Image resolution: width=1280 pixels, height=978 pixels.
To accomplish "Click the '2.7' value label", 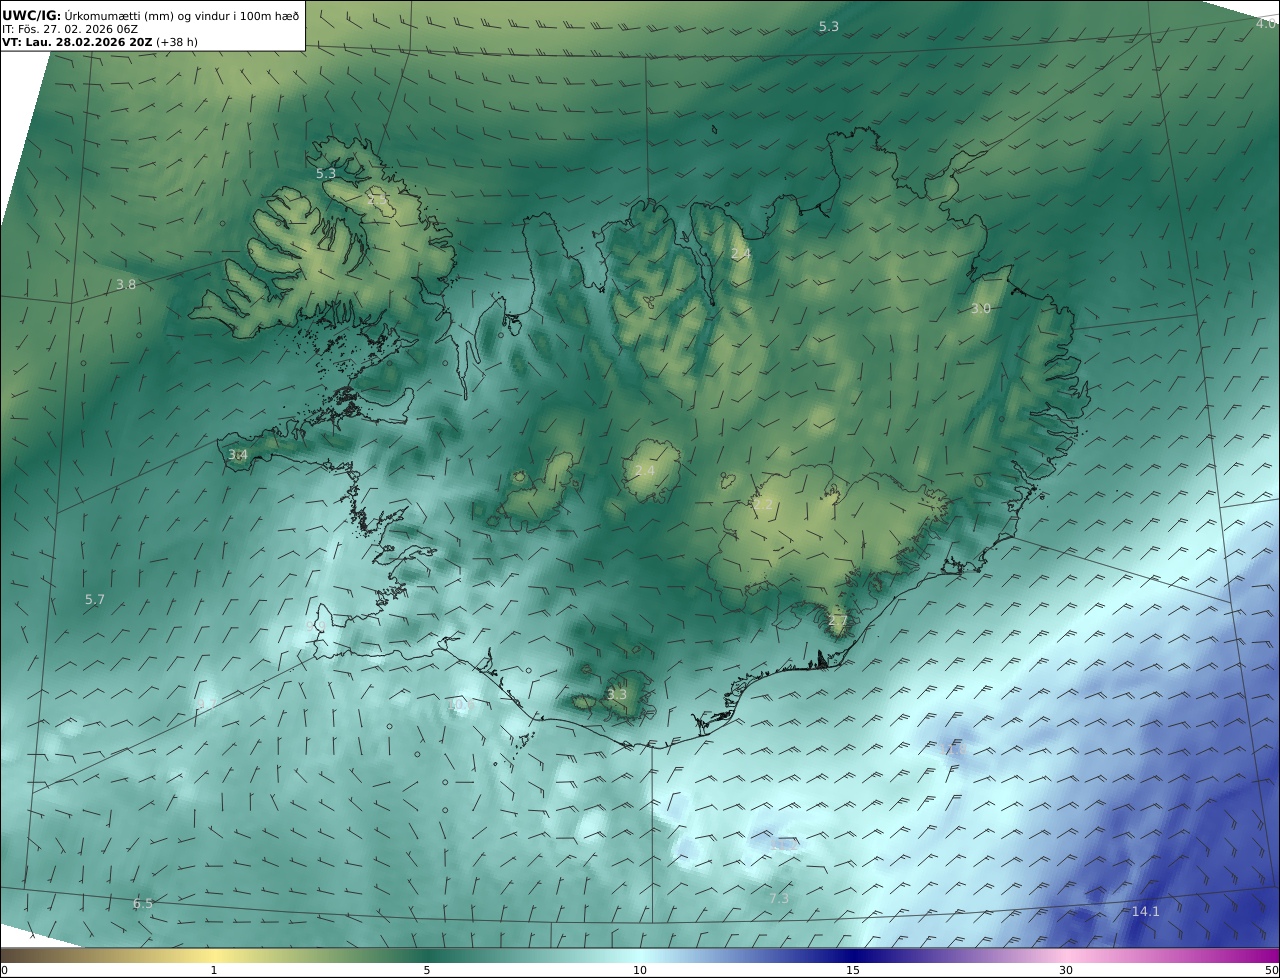I will (x=837, y=621).
